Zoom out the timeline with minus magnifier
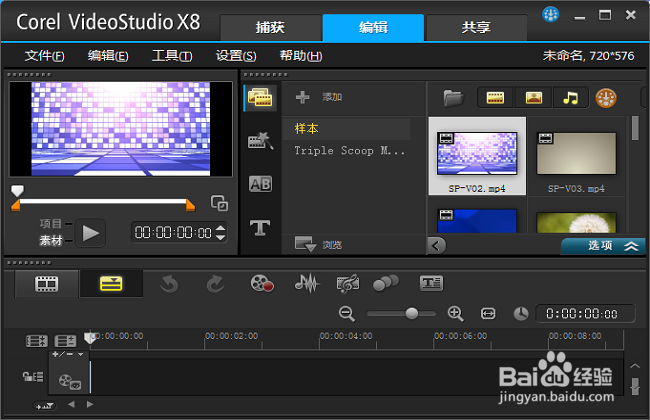 tap(347, 314)
